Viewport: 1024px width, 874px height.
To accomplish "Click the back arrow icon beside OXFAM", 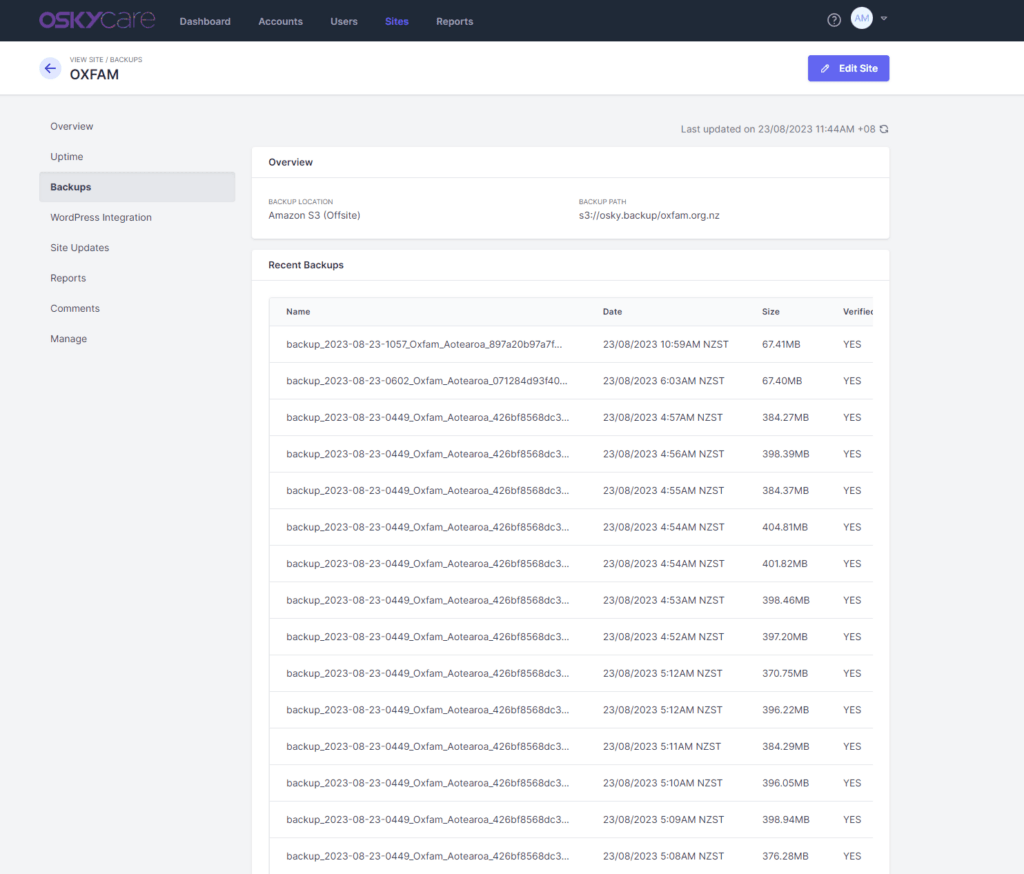I will click(x=50, y=68).
